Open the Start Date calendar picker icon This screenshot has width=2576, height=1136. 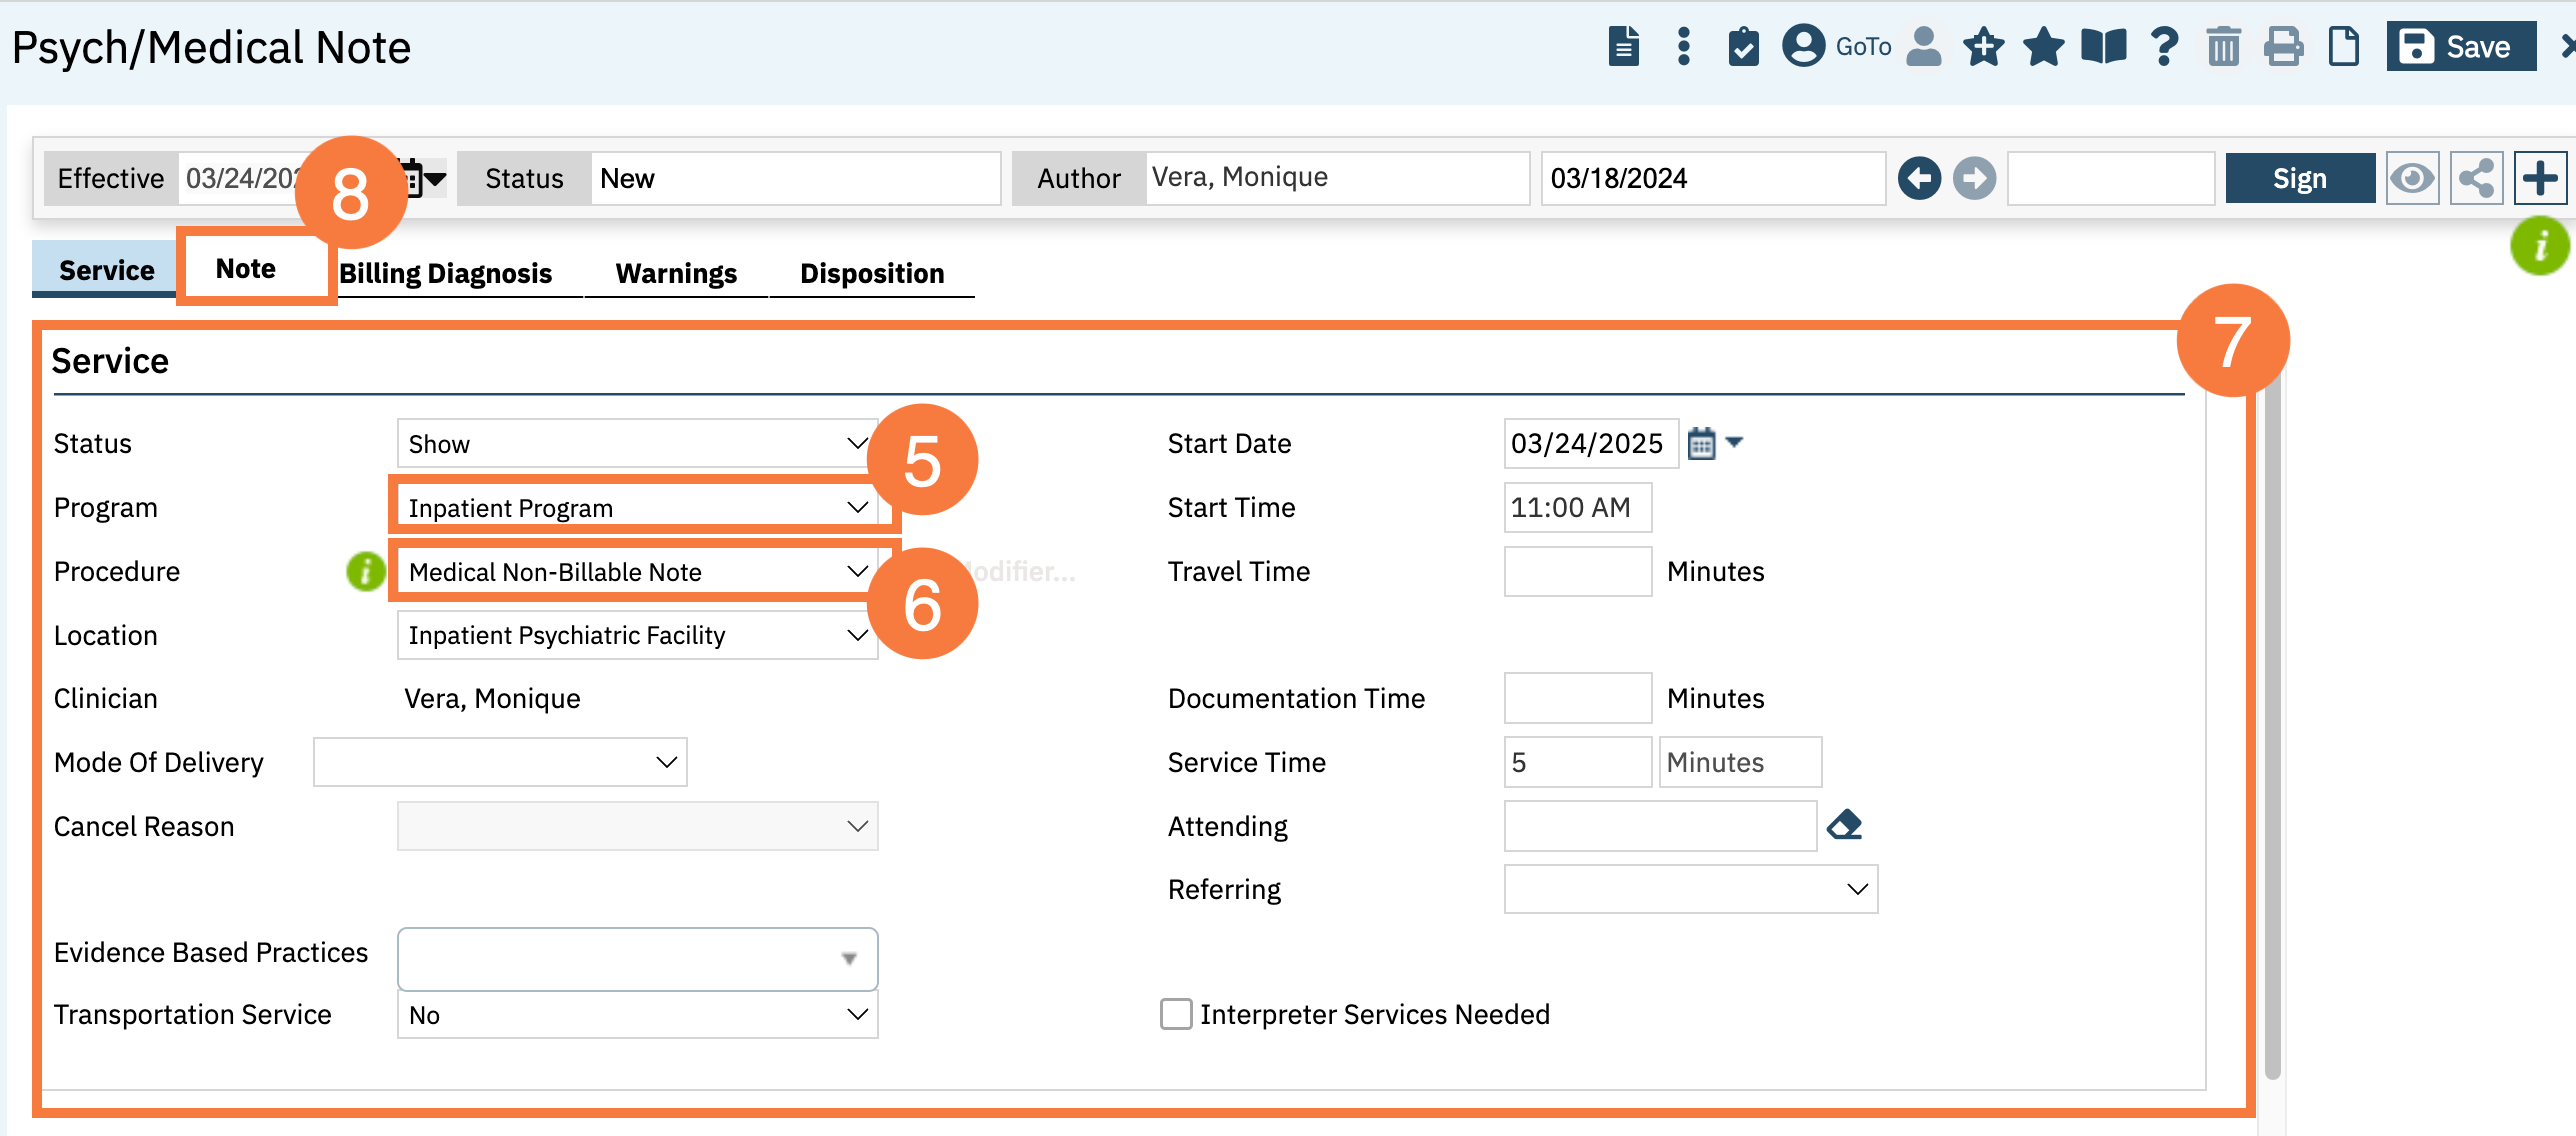[x=1701, y=443]
